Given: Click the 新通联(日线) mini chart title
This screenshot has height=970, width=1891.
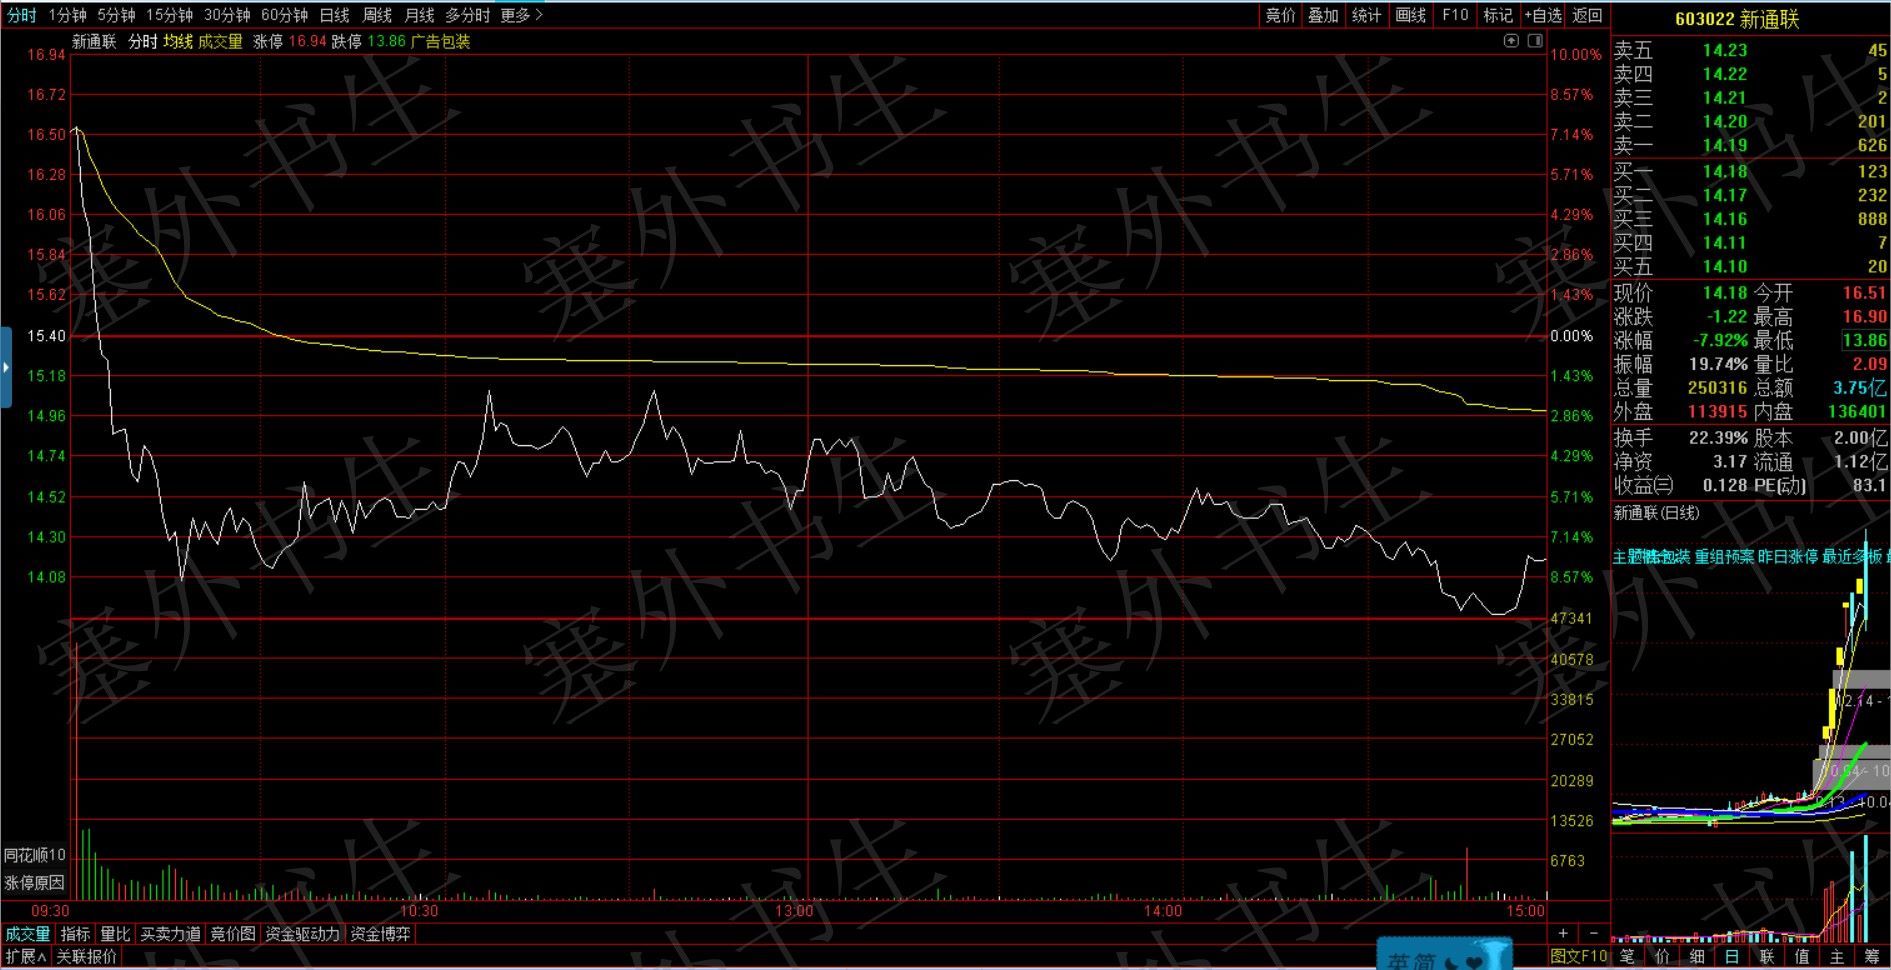Looking at the screenshot, I should pyautogui.click(x=1656, y=513).
